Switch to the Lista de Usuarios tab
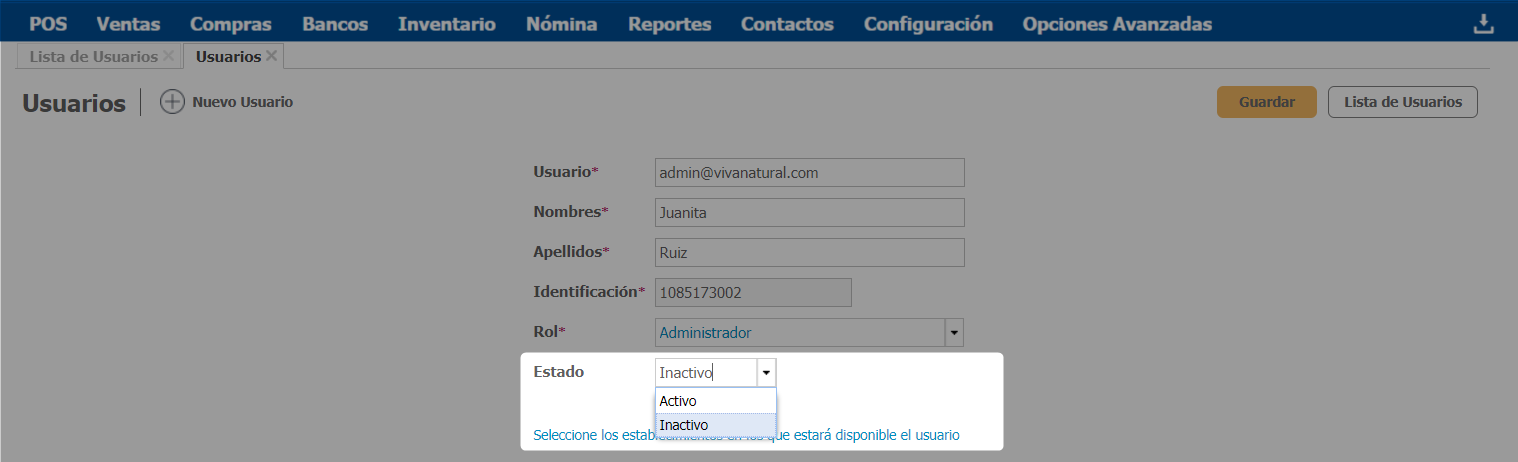This screenshot has width=1518, height=462. click(93, 56)
